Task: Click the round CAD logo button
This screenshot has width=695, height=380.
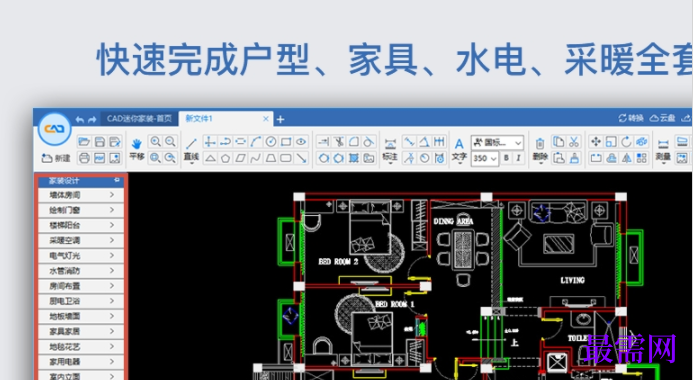Action: (55, 129)
